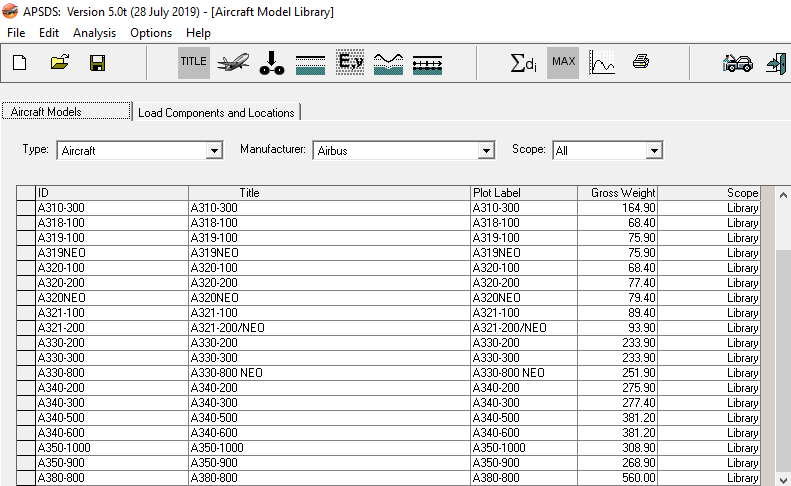Select Title cell A330-800 NEO
The image size is (791, 486).
(329, 373)
